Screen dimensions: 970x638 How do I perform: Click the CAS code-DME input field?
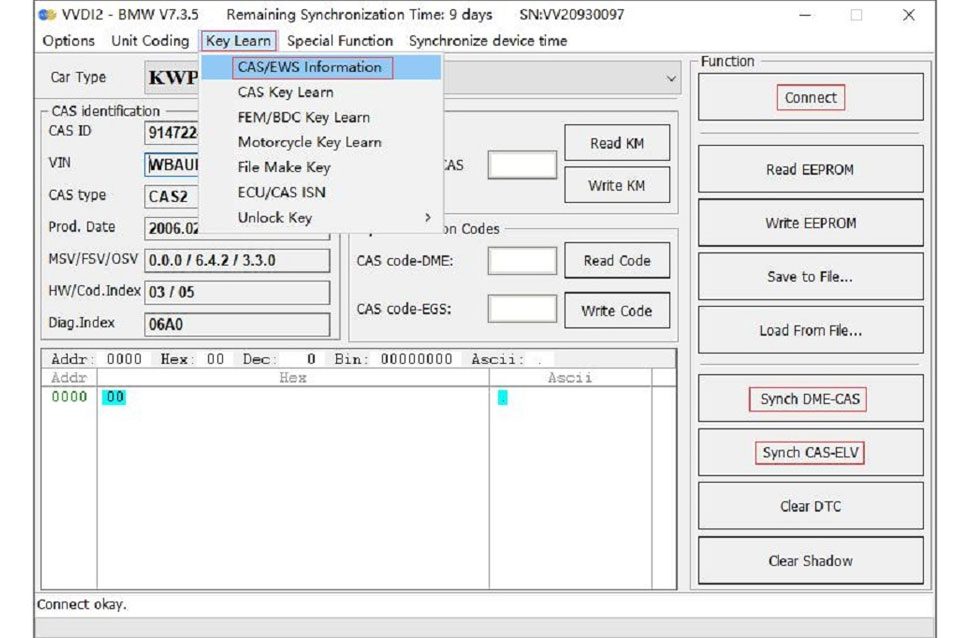[x=522, y=261]
